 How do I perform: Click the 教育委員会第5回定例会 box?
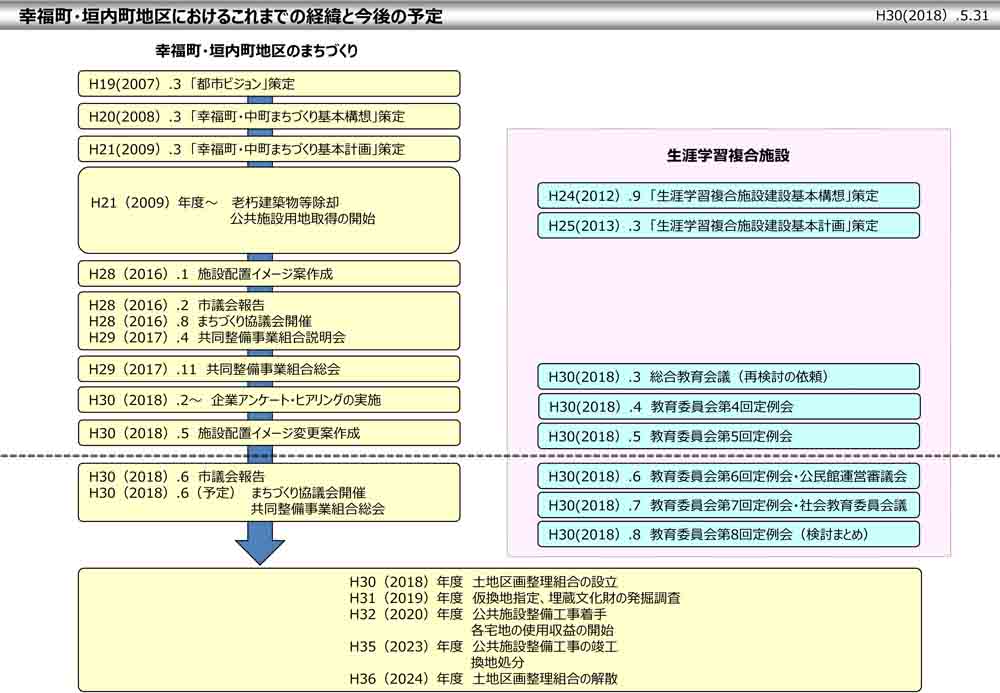(728, 436)
